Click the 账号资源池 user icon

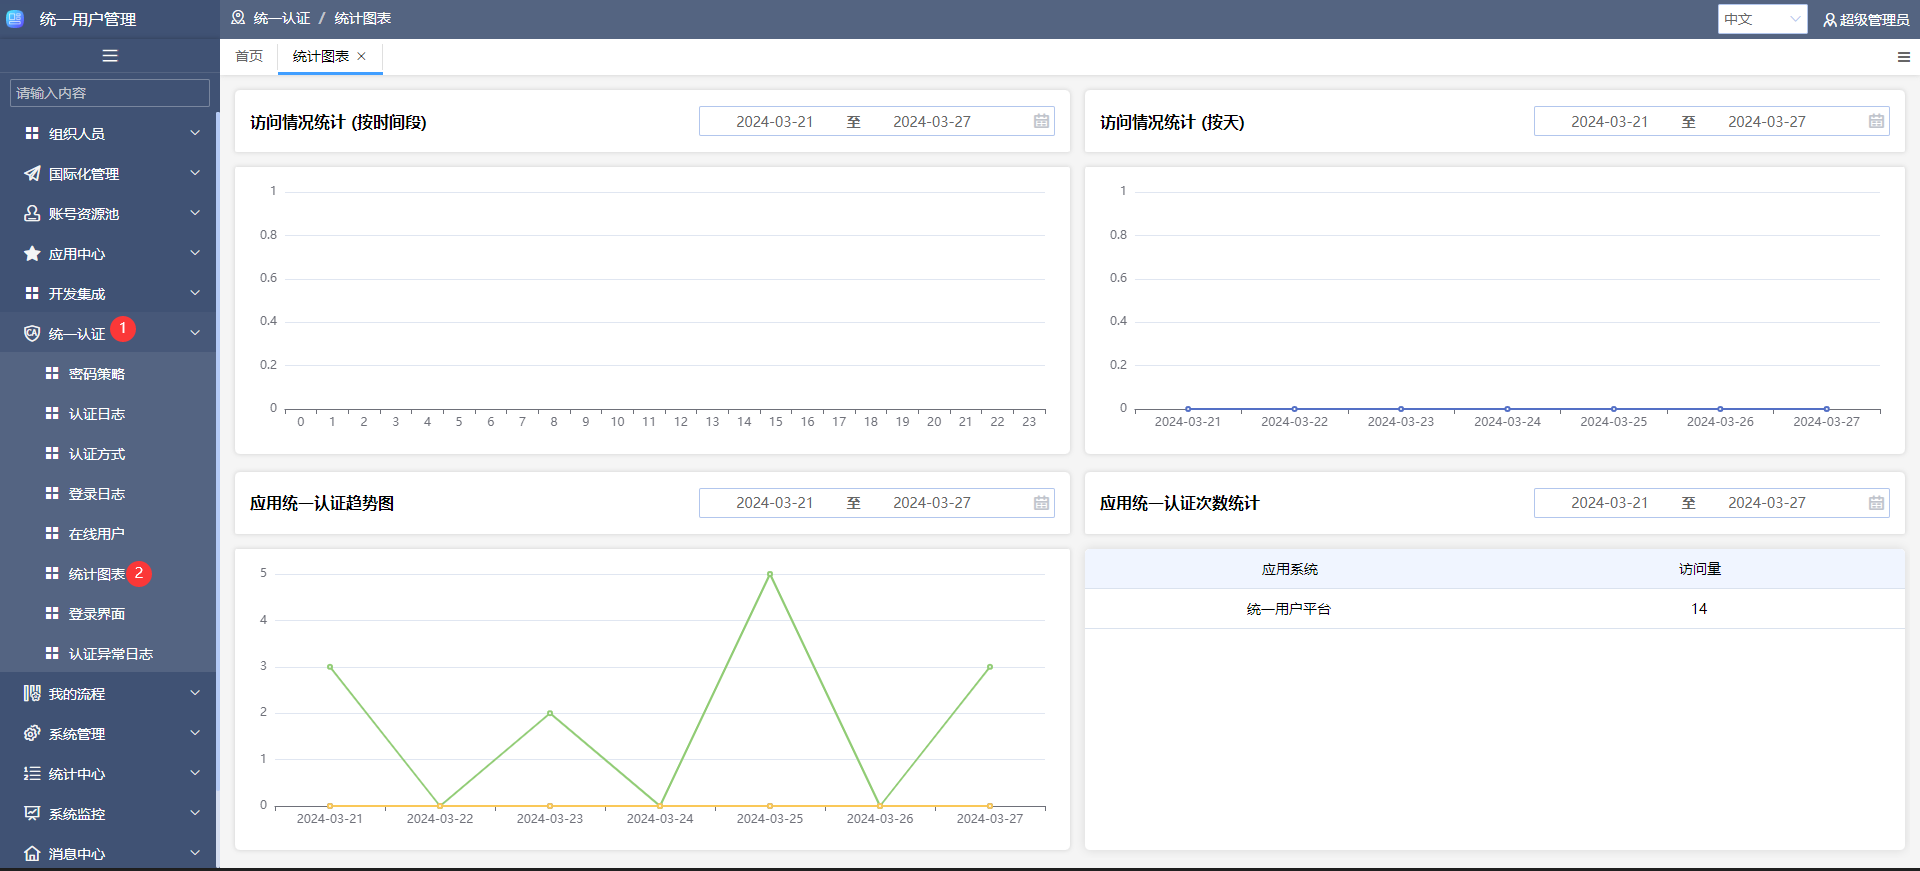(32, 213)
